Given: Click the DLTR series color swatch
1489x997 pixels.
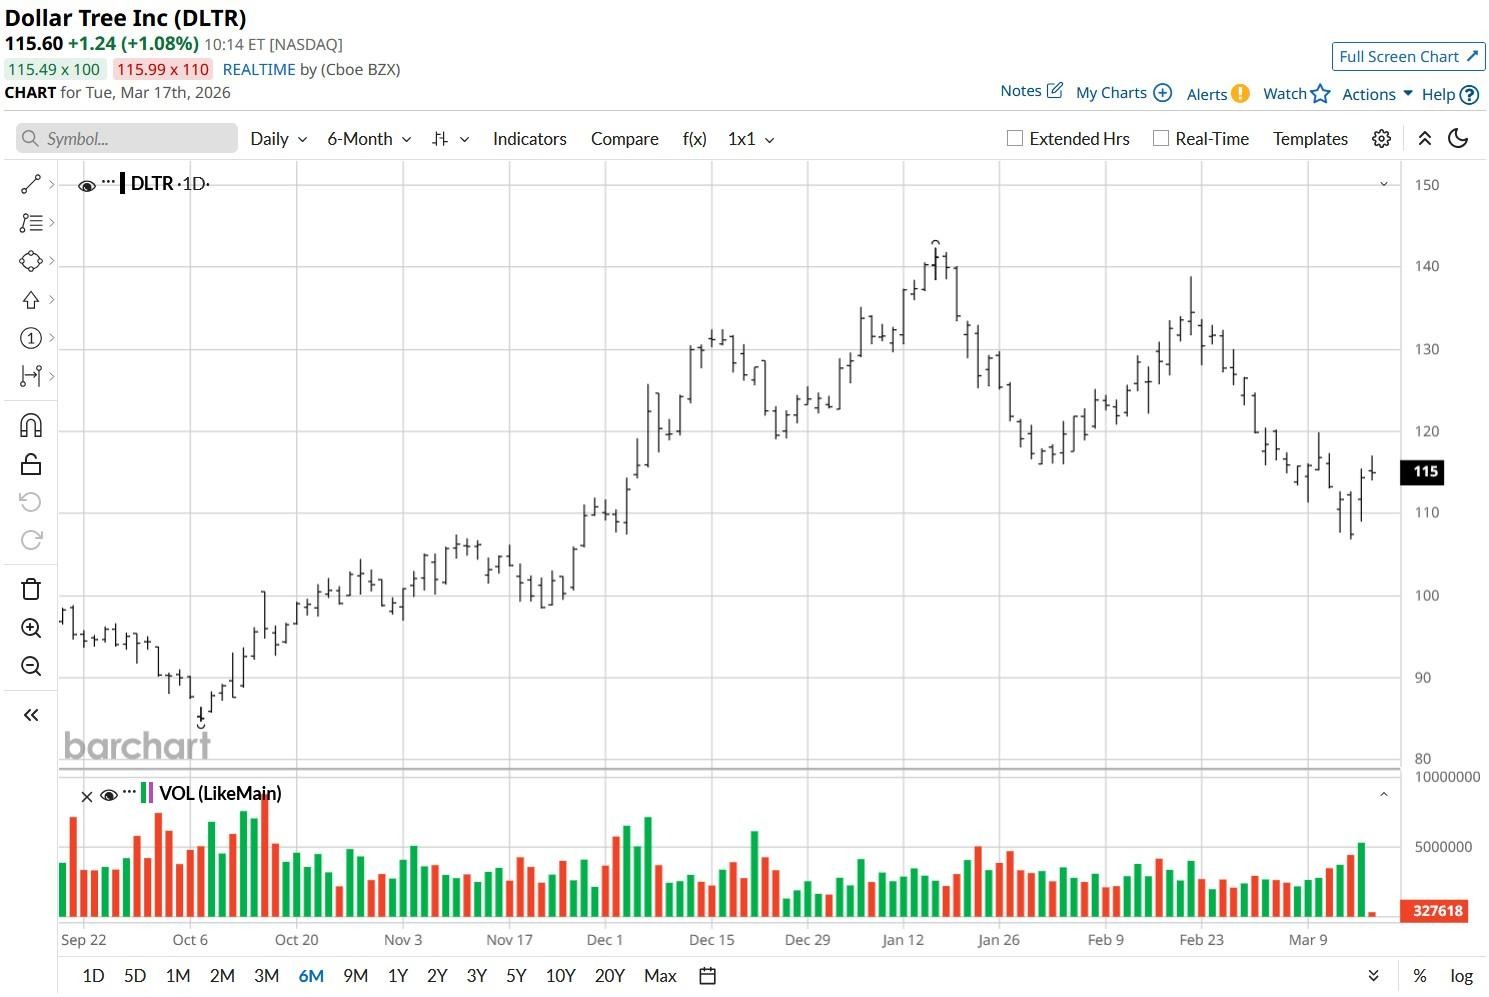Looking at the screenshot, I should [122, 183].
